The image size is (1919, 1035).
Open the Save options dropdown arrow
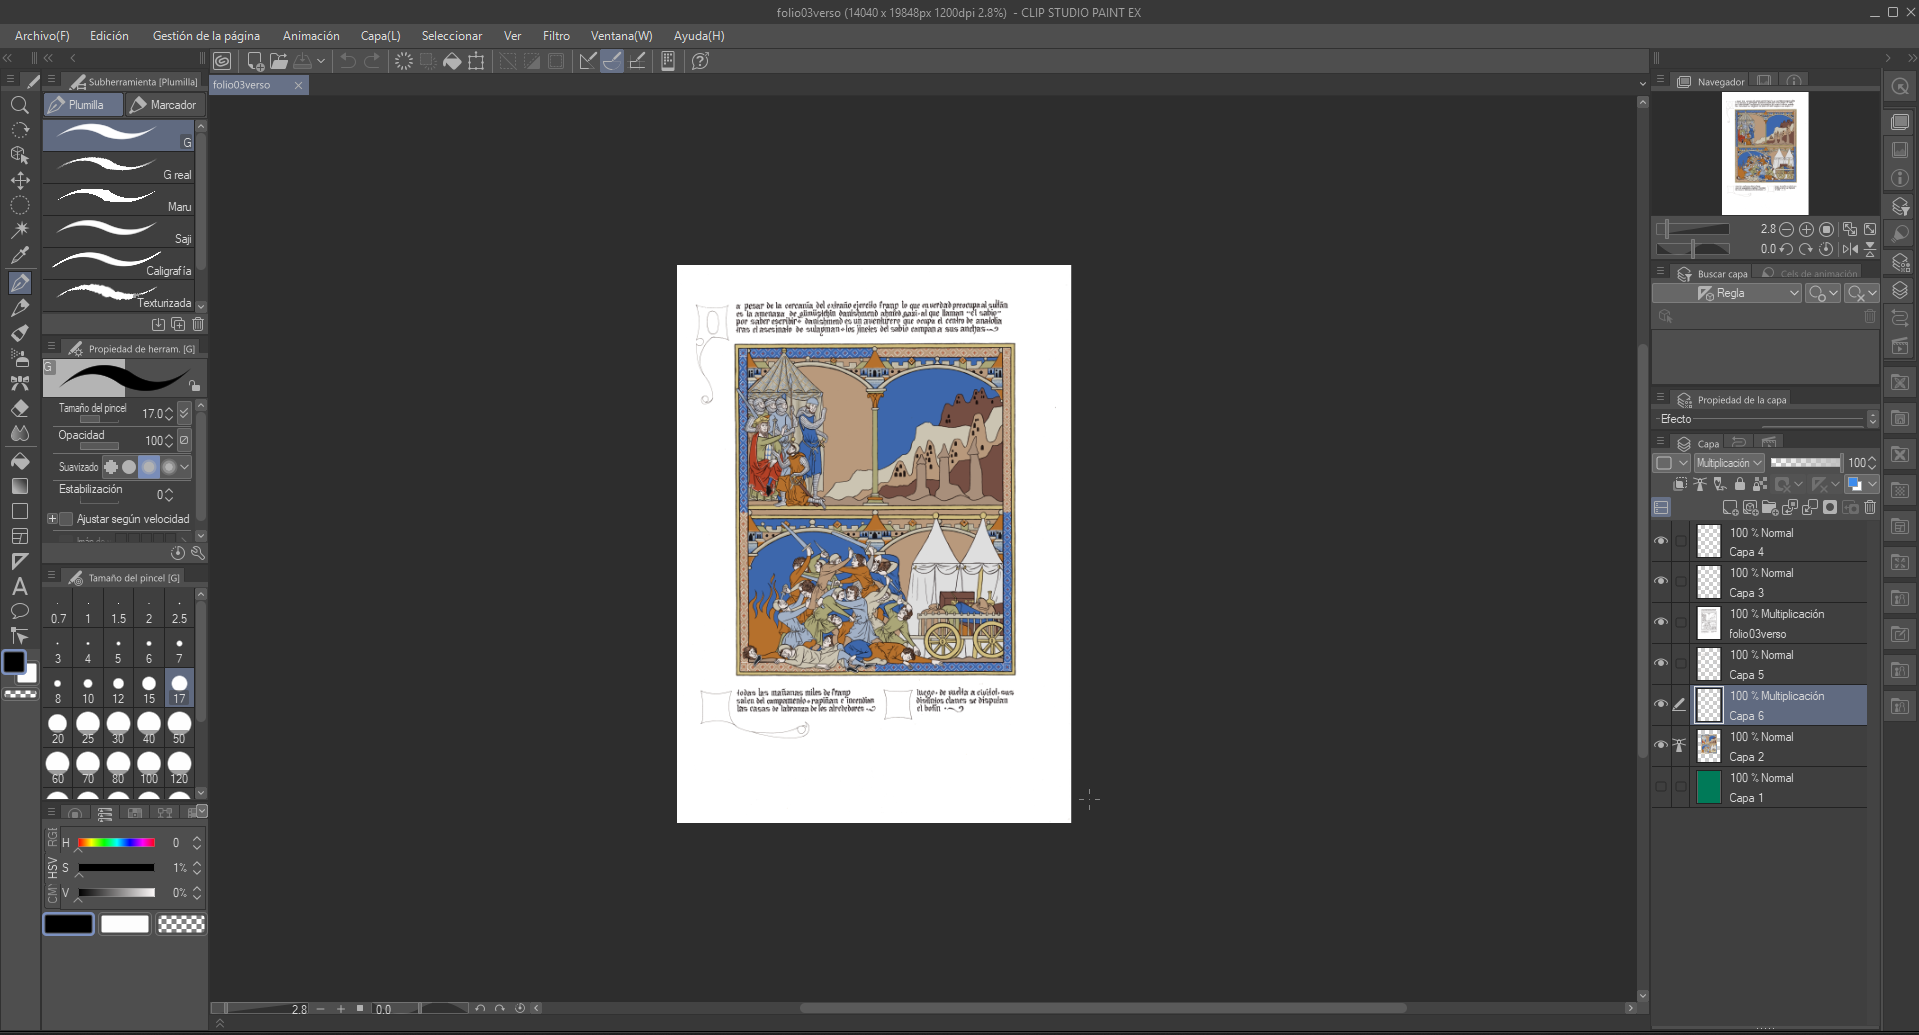coord(321,61)
